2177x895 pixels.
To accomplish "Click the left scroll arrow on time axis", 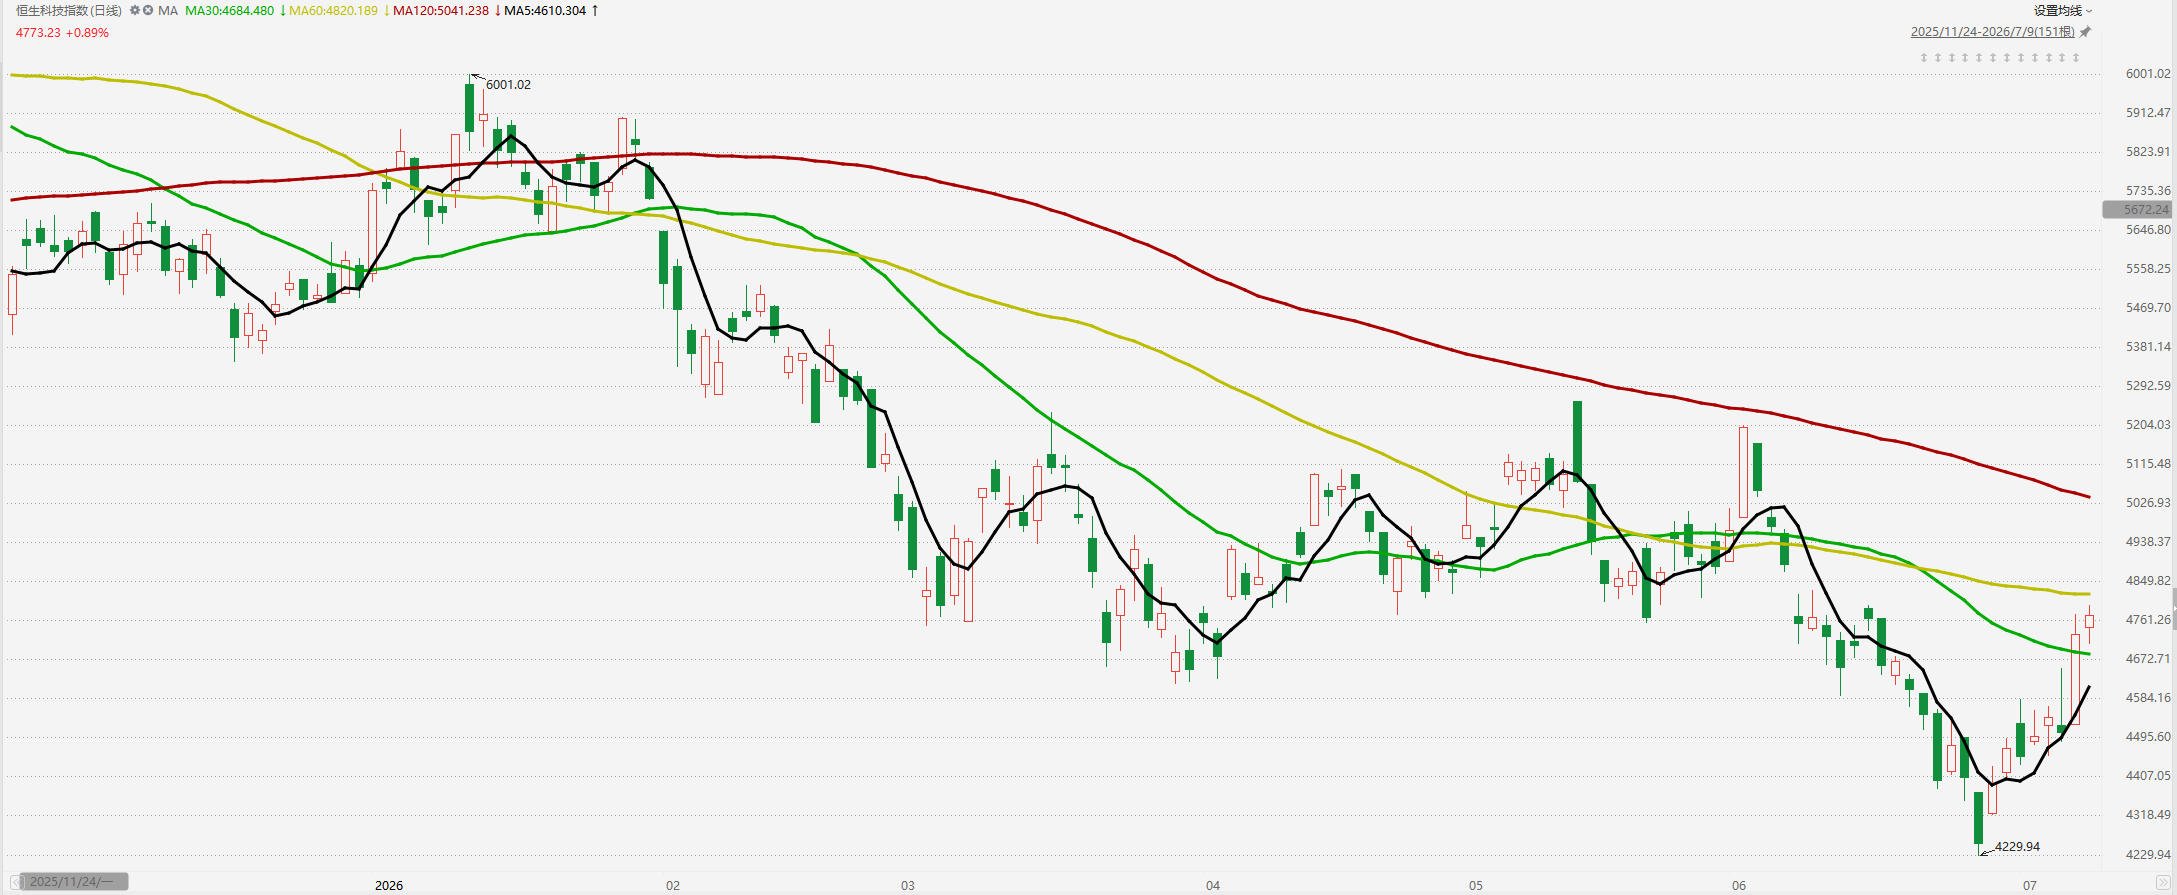I will 16,882.
